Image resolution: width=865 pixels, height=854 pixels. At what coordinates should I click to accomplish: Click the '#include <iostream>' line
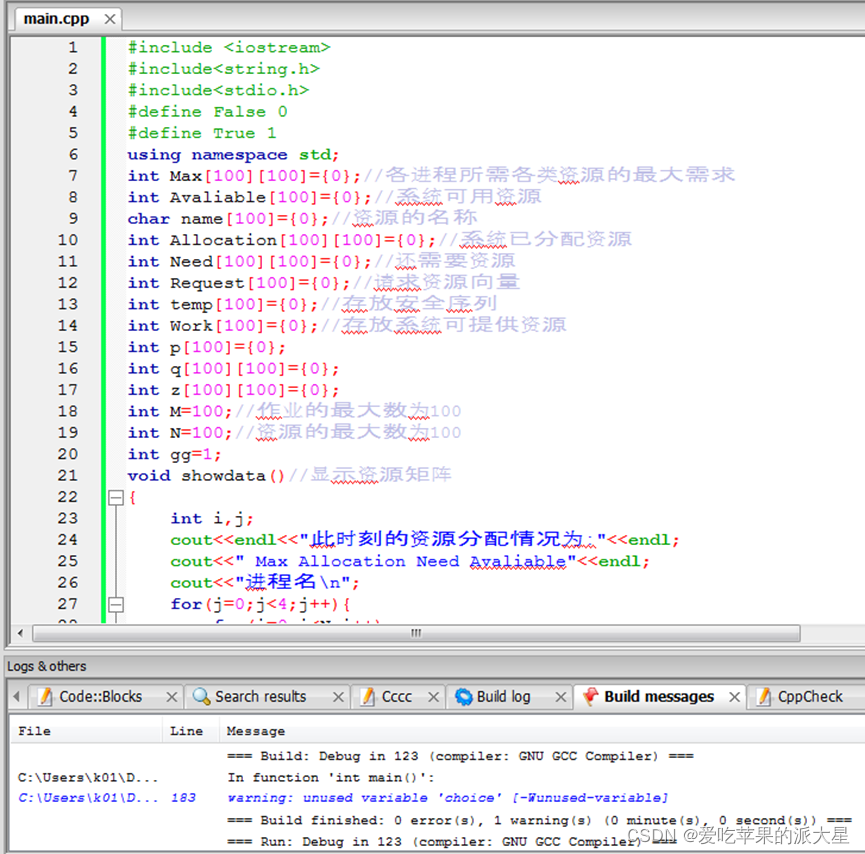229,48
